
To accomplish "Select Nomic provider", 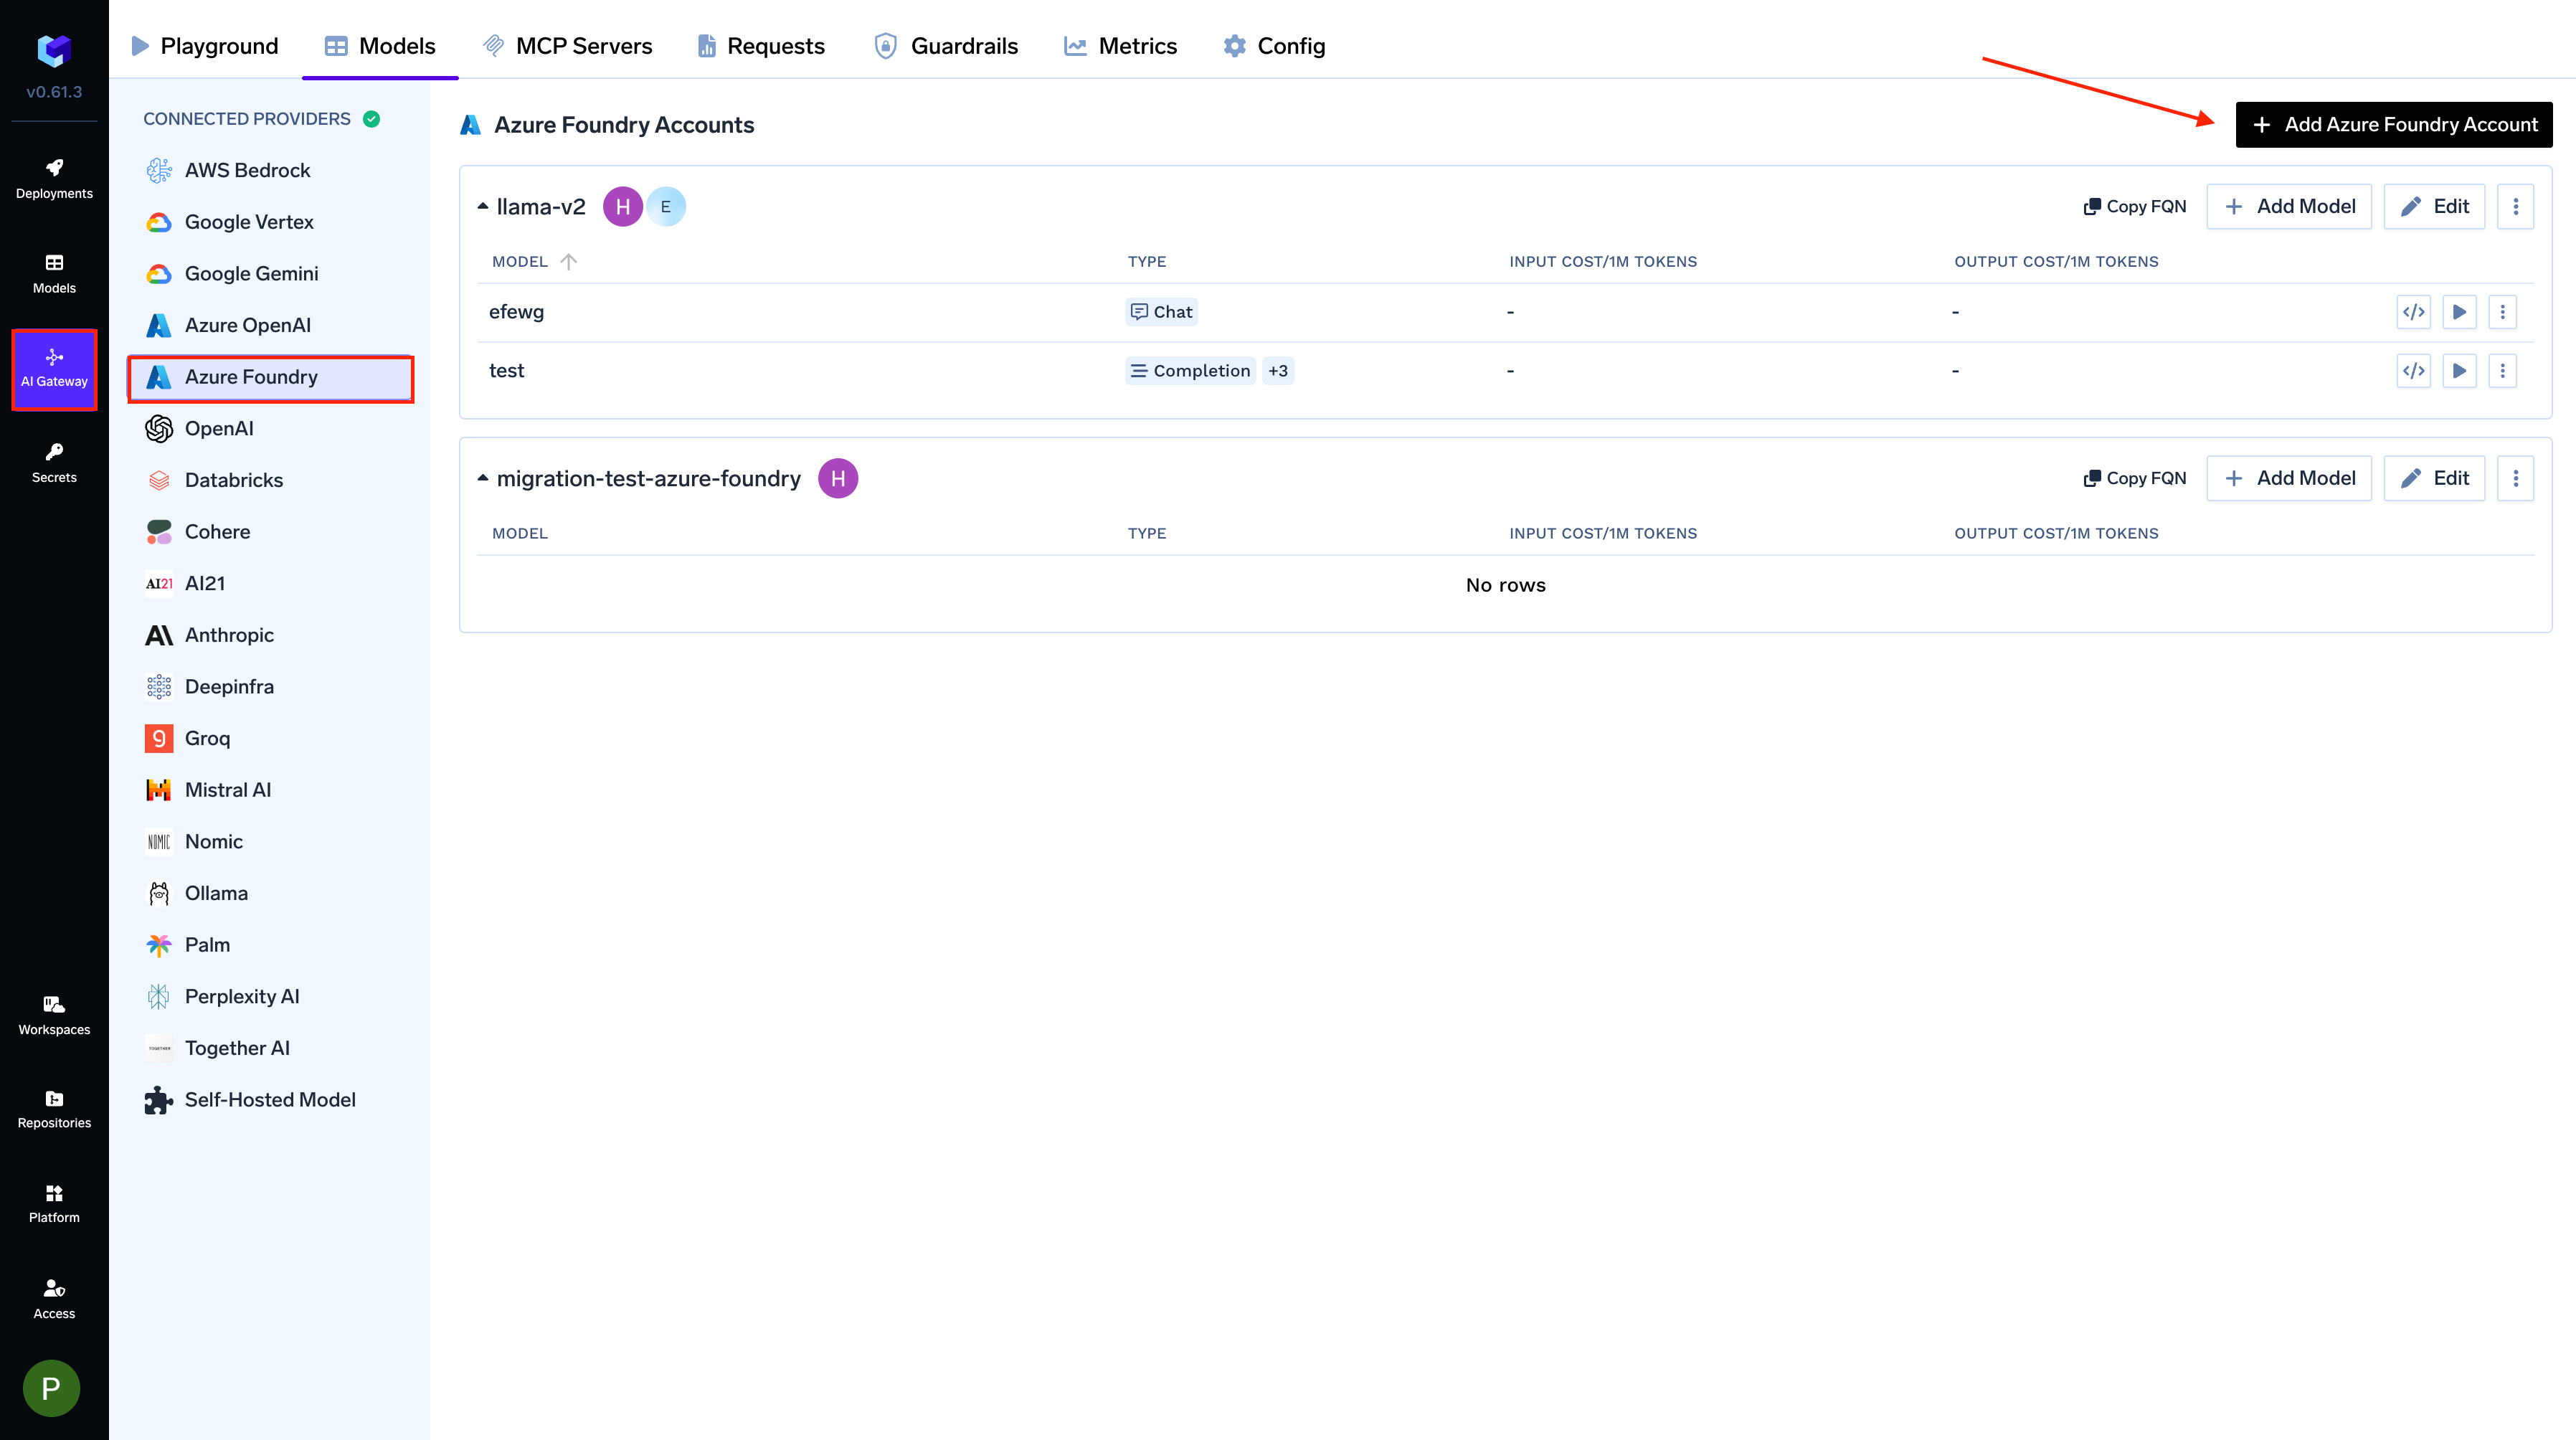I will pos(270,842).
